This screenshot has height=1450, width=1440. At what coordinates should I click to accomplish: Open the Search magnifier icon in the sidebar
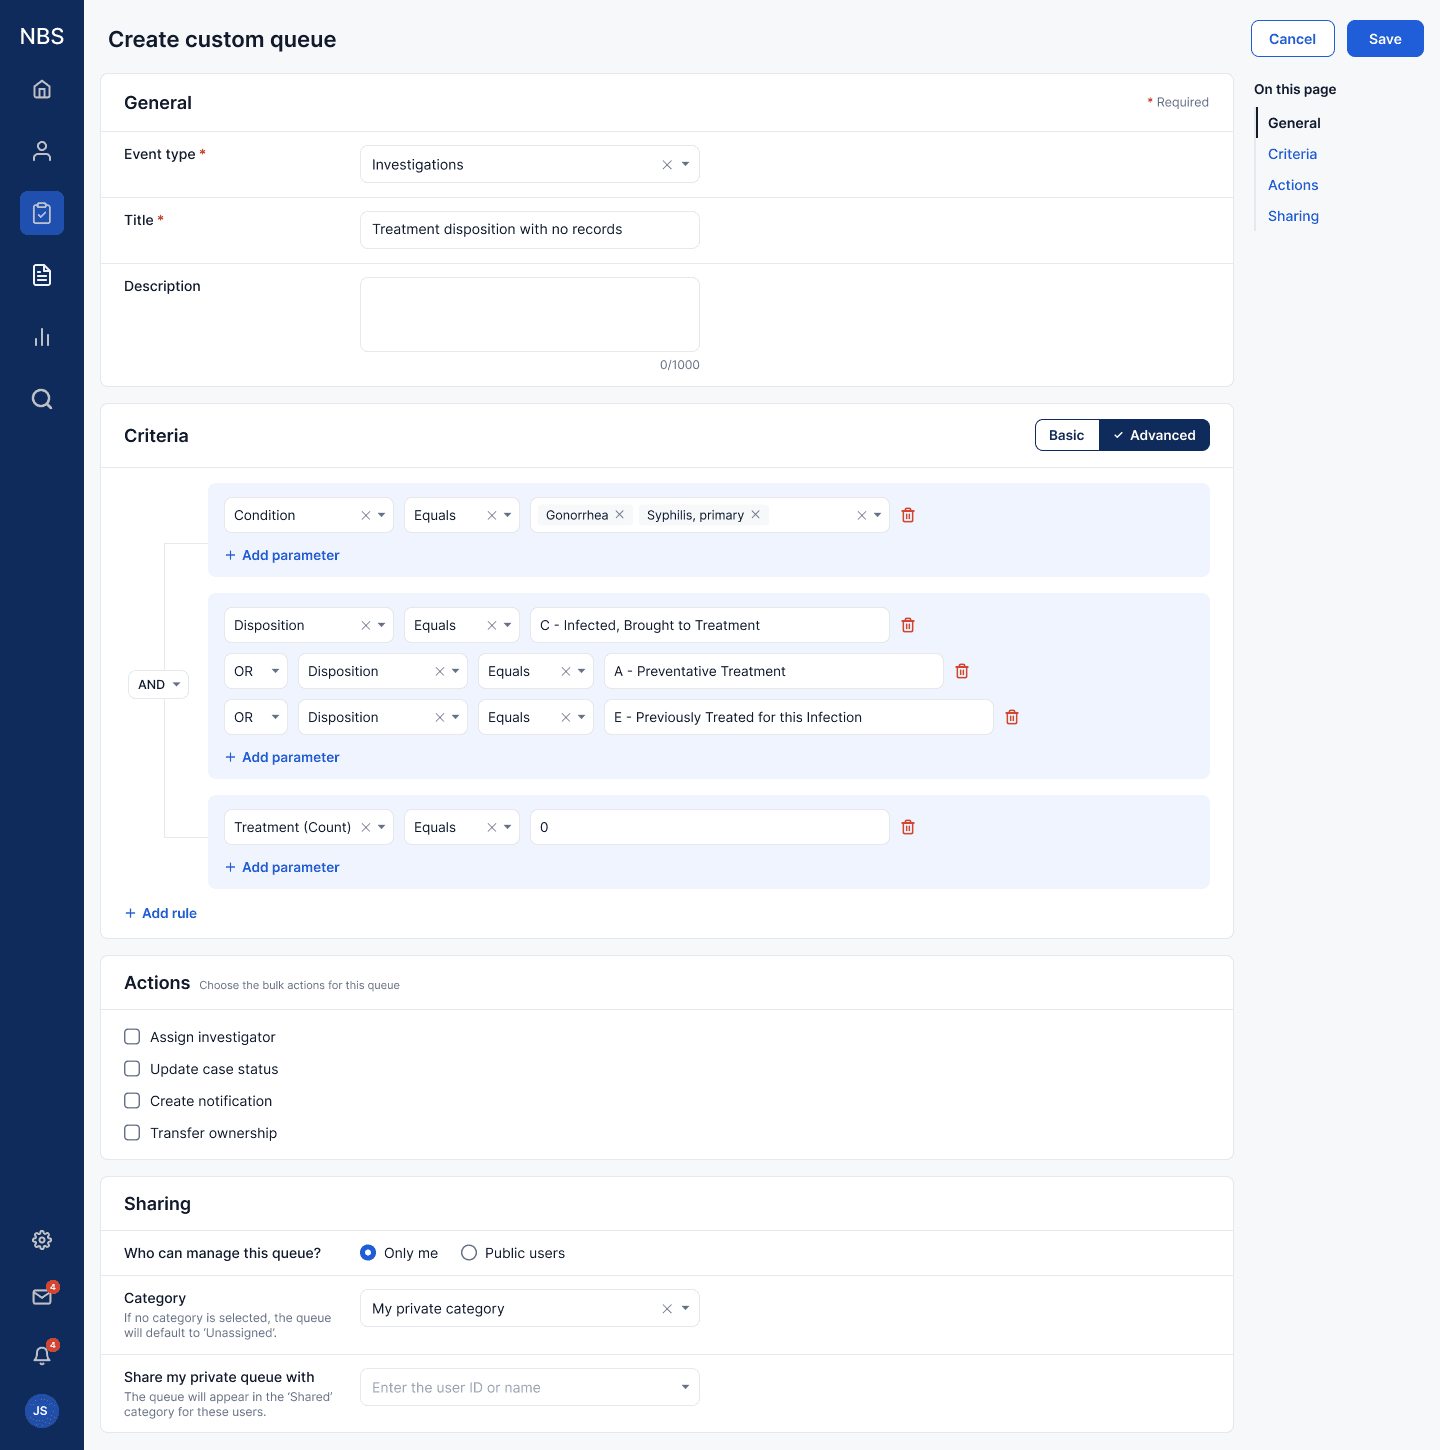(x=42, y=399)
